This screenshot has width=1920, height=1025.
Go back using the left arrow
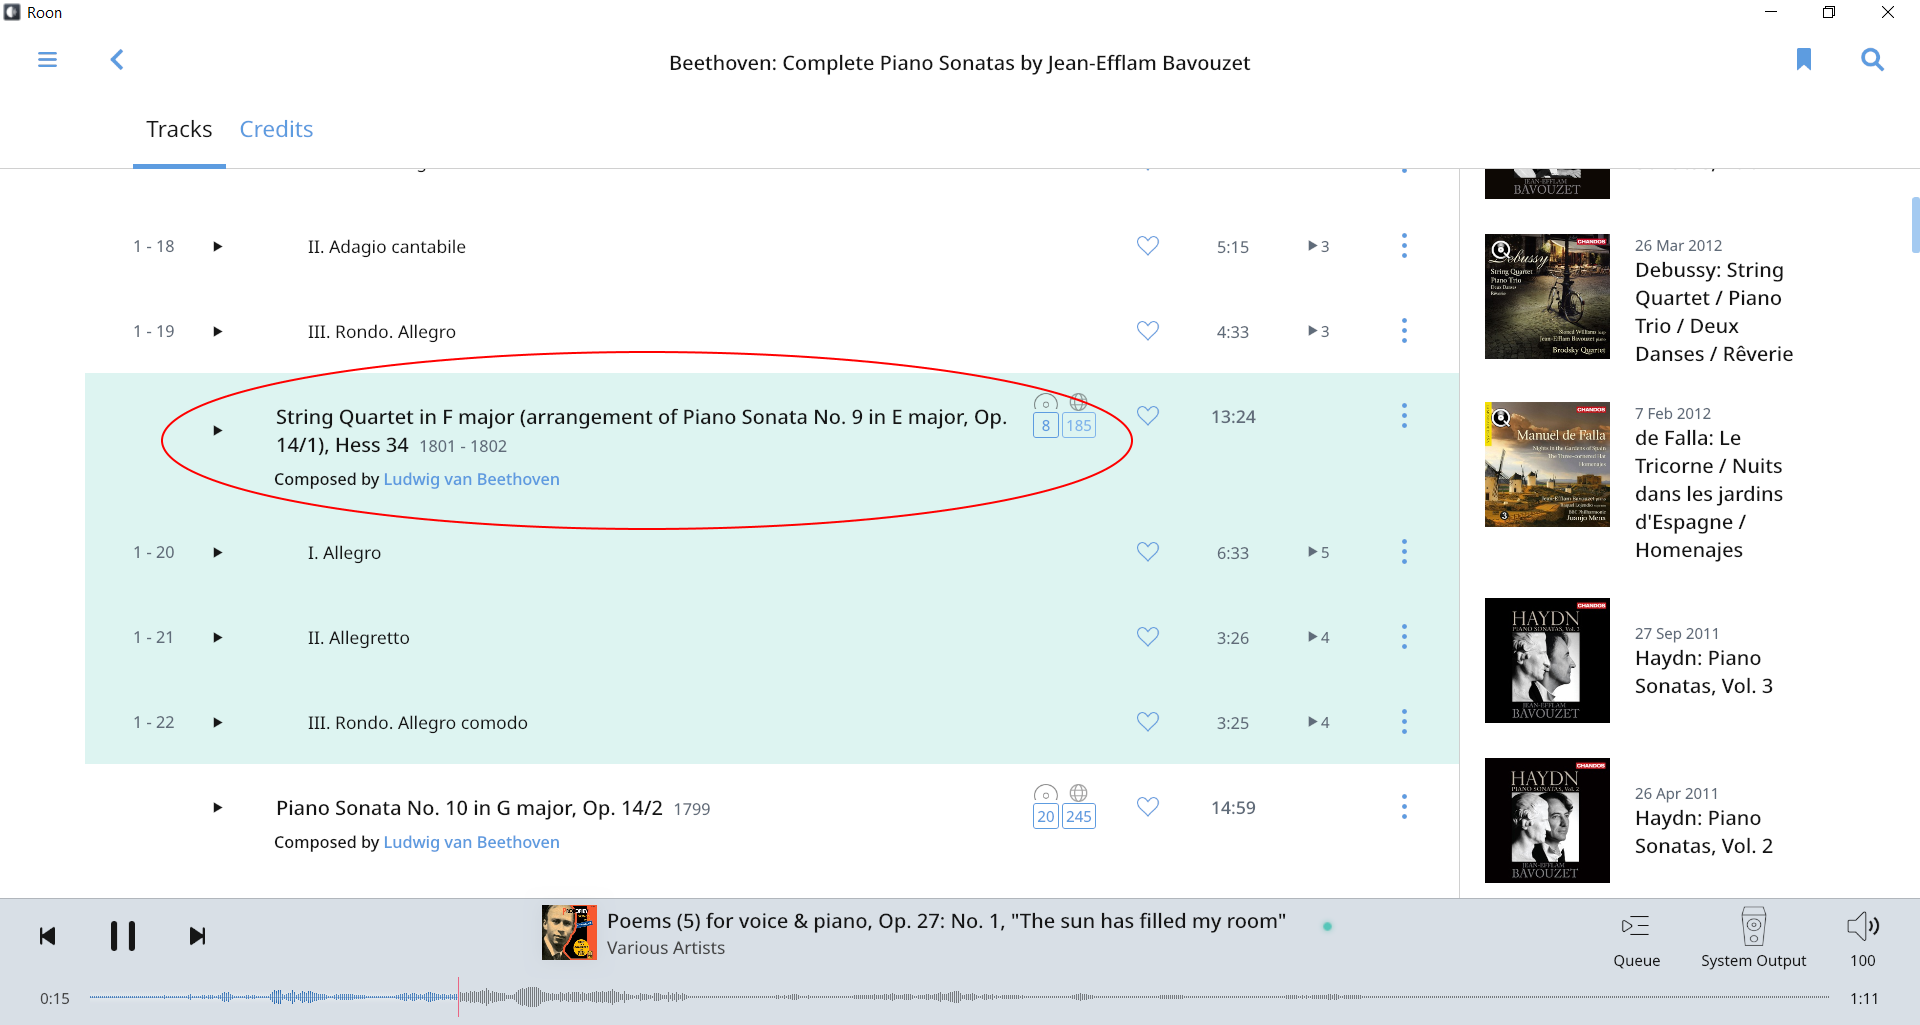(x=117, y=60)
